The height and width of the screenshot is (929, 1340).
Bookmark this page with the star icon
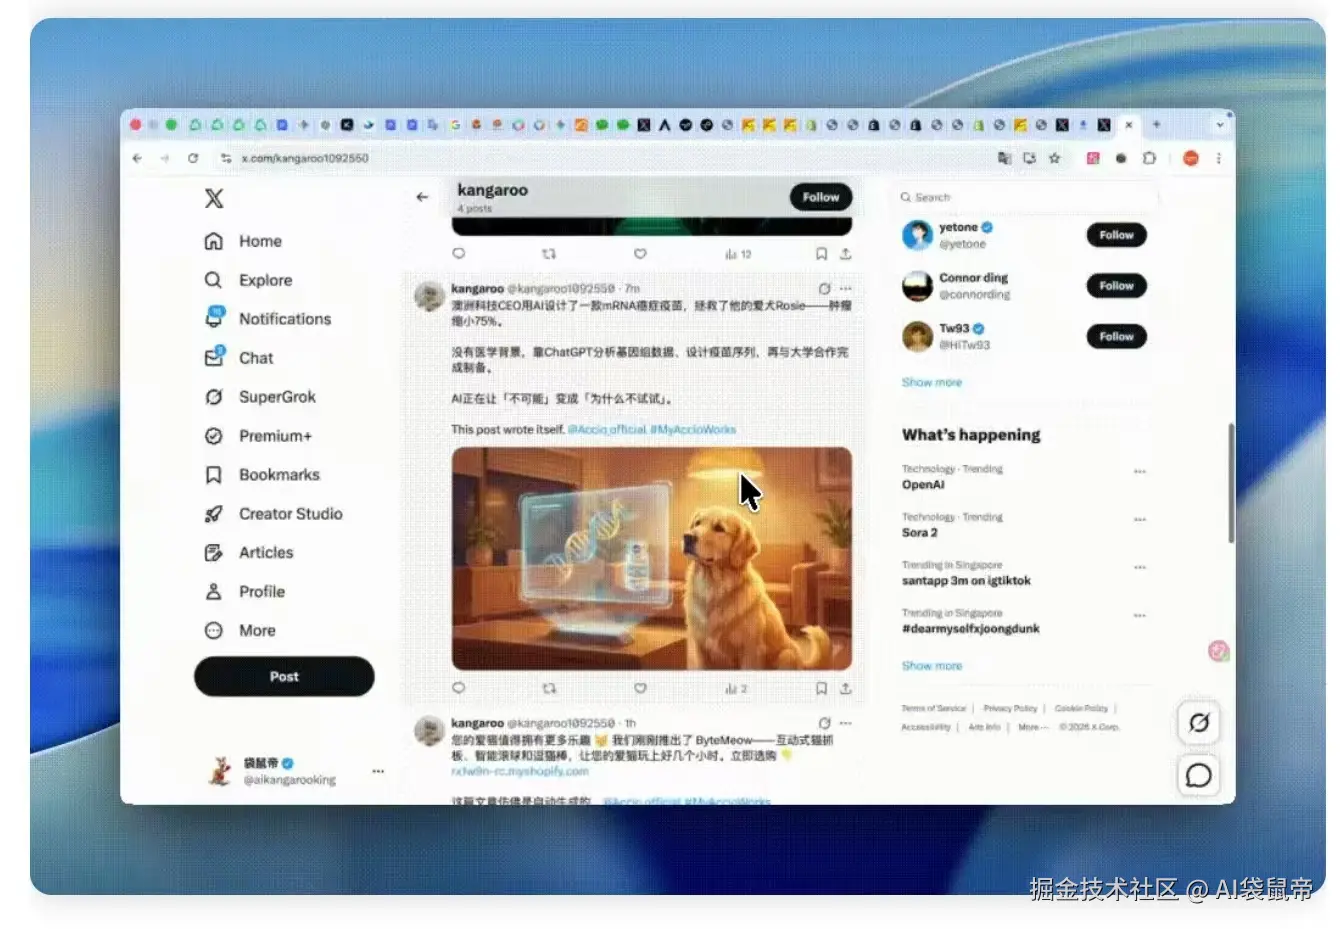tap(1054, 158)
